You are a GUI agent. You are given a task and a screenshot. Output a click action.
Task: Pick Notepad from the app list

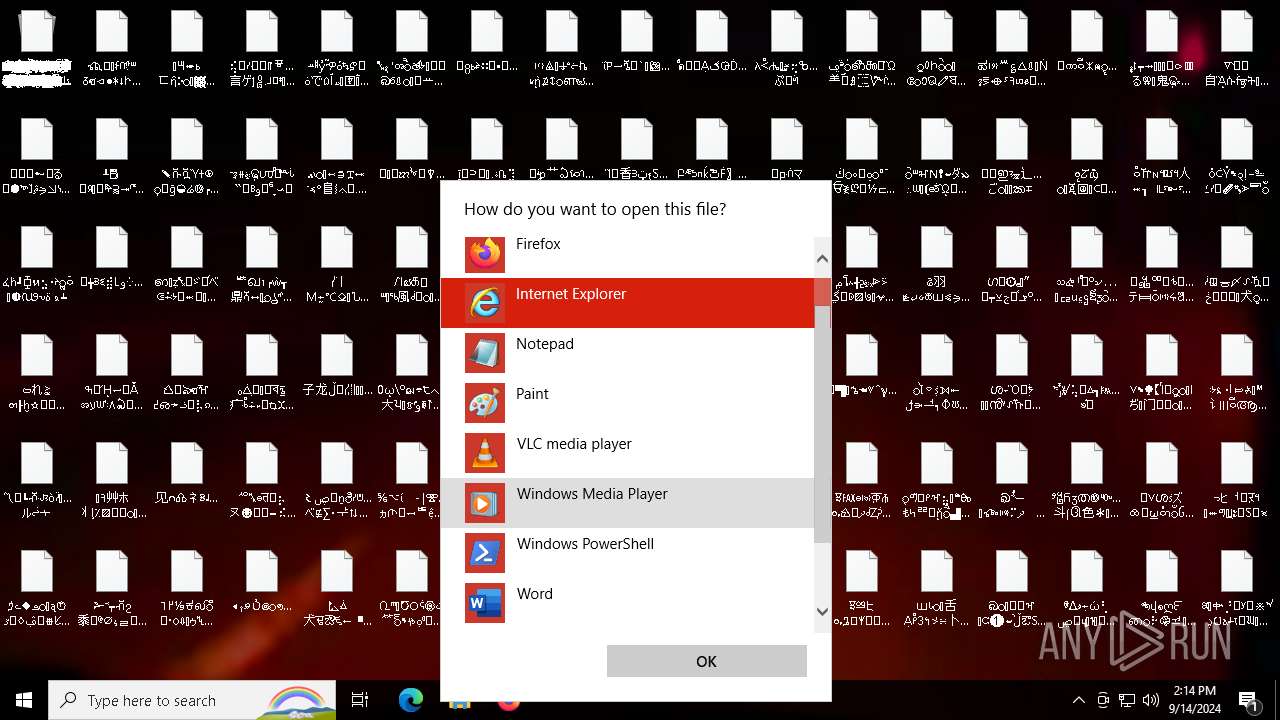[x=627, y=353]
